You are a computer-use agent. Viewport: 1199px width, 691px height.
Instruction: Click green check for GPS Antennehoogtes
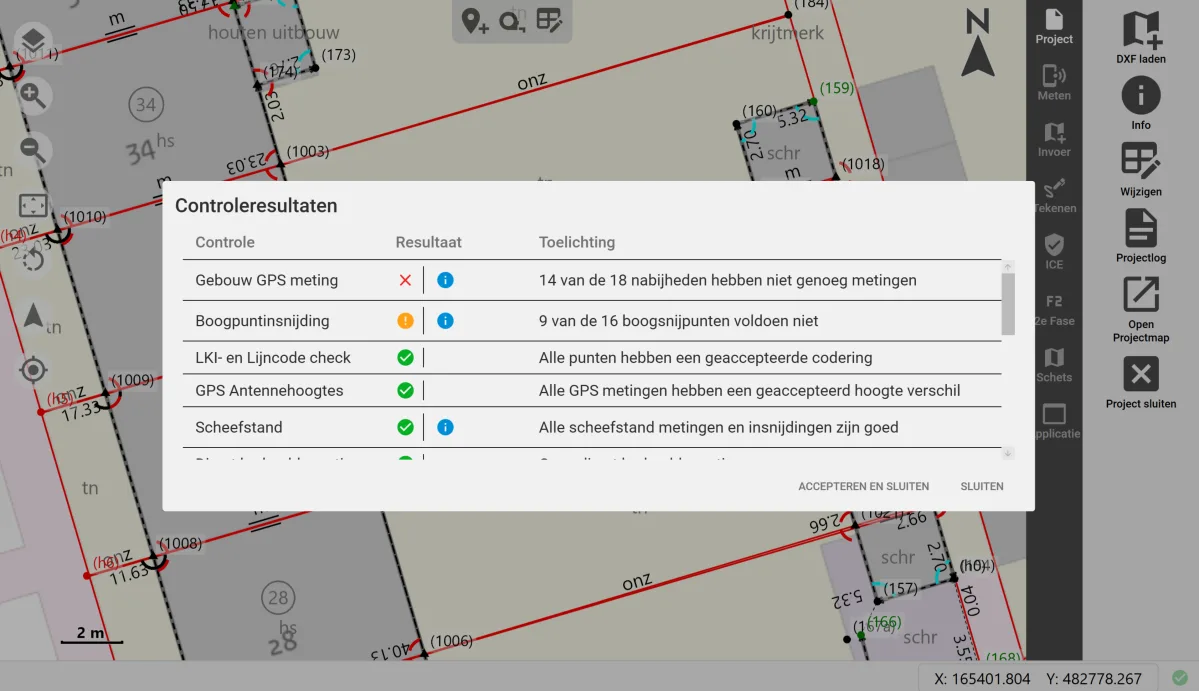(405, 390)
